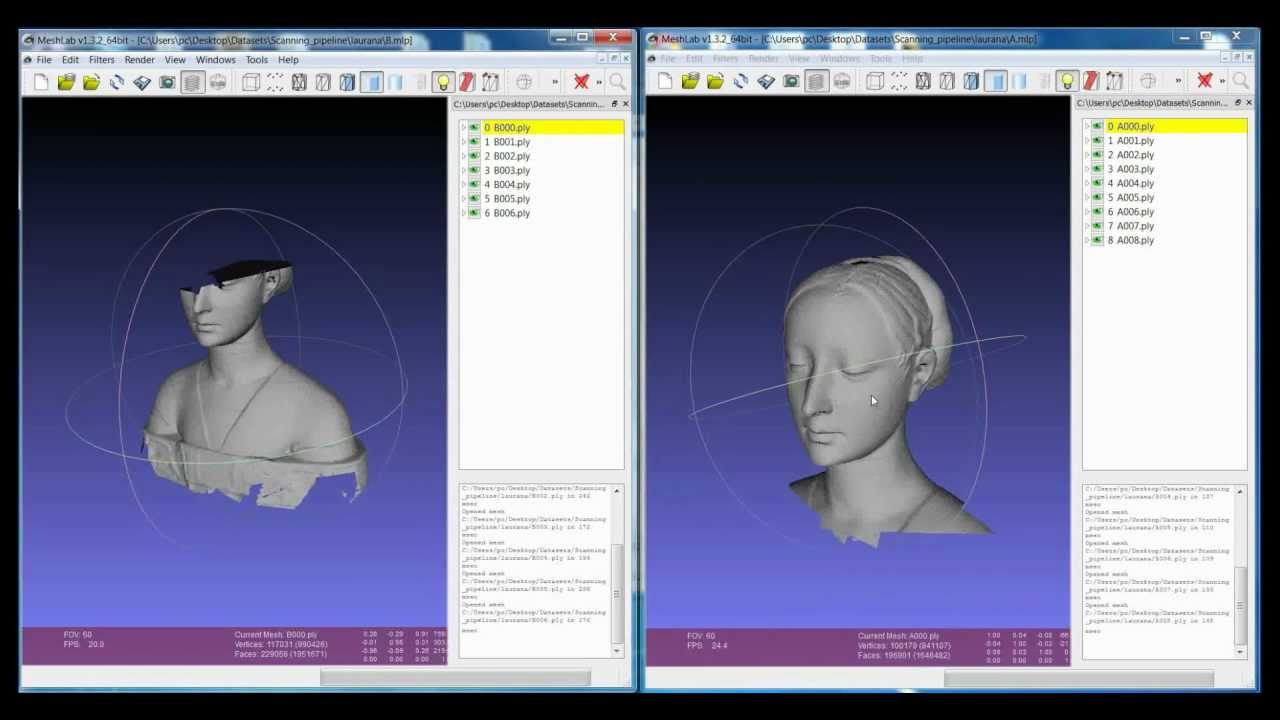Click Reload mesh icon in B.mlp window
Image resolution: width=1280 pixels, height=720 pixels.
point(117,82)
